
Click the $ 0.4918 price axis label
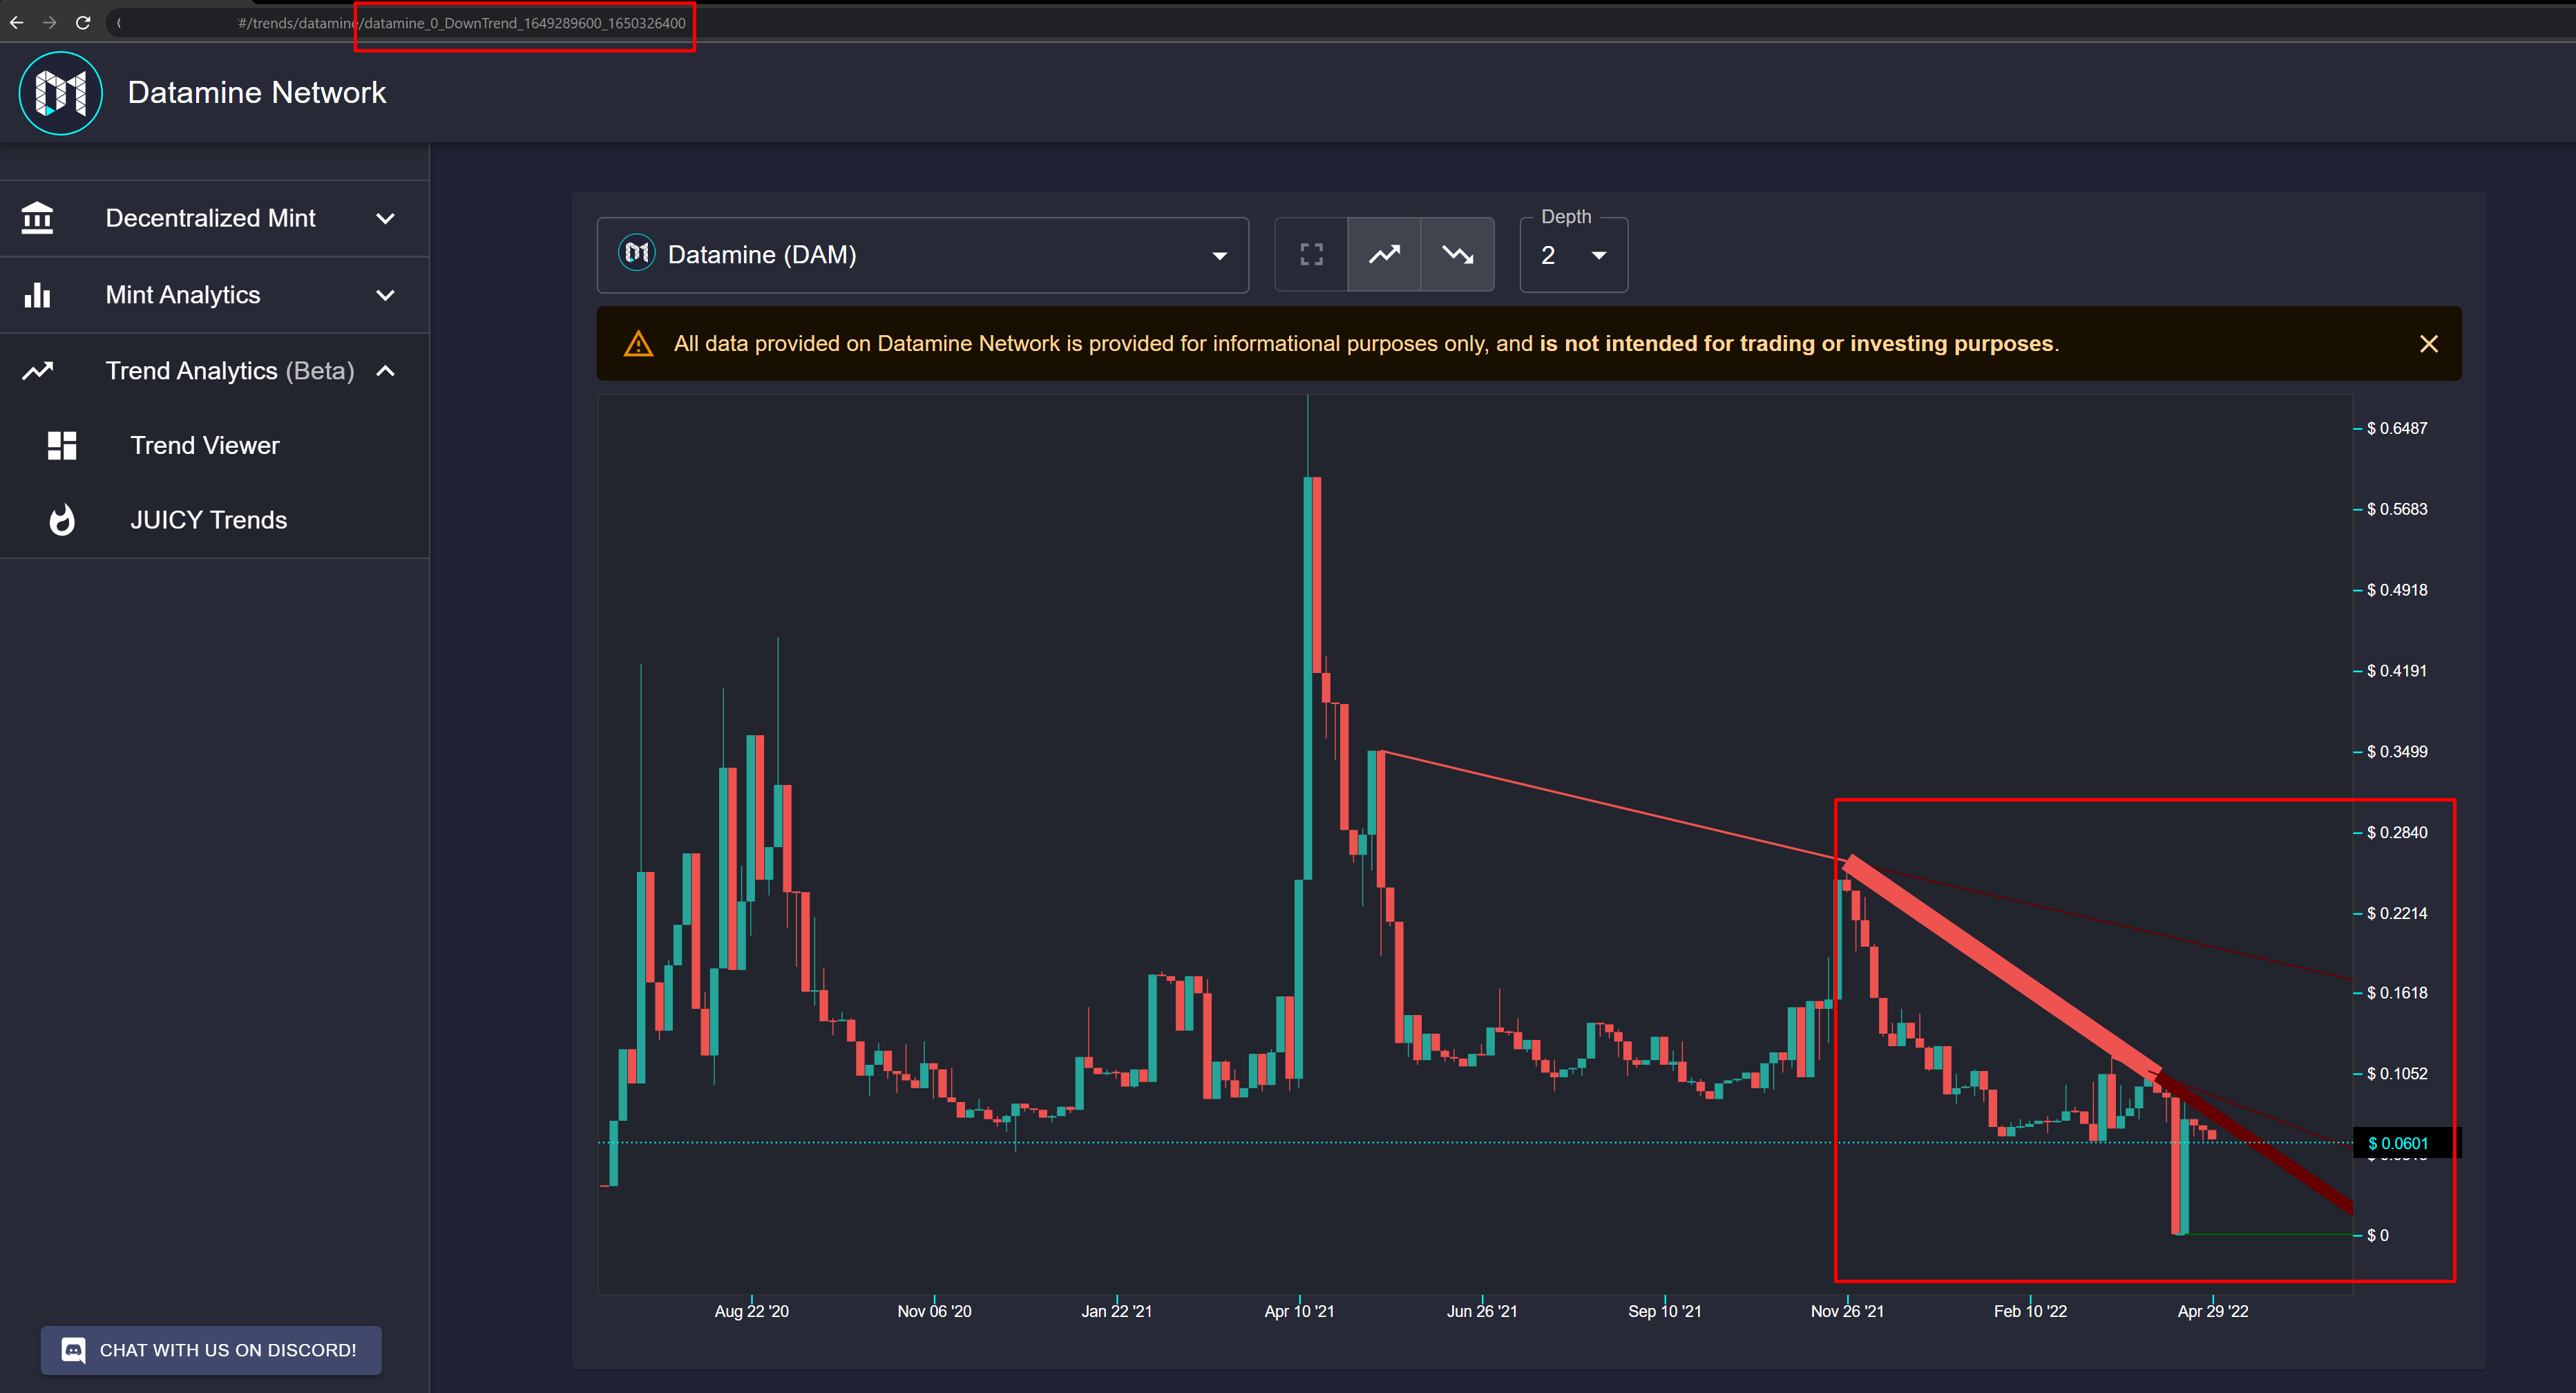click(2397, 590)
